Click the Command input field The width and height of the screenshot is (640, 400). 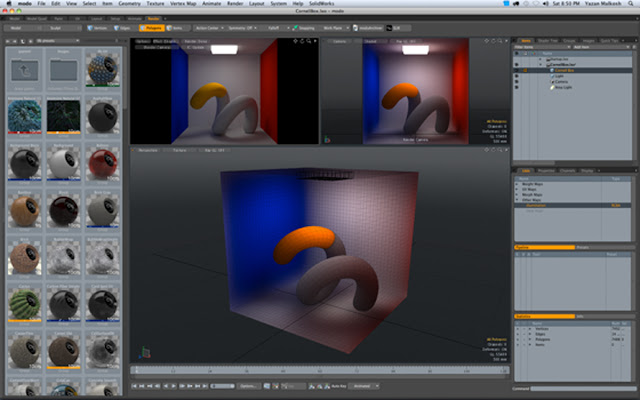583,389
